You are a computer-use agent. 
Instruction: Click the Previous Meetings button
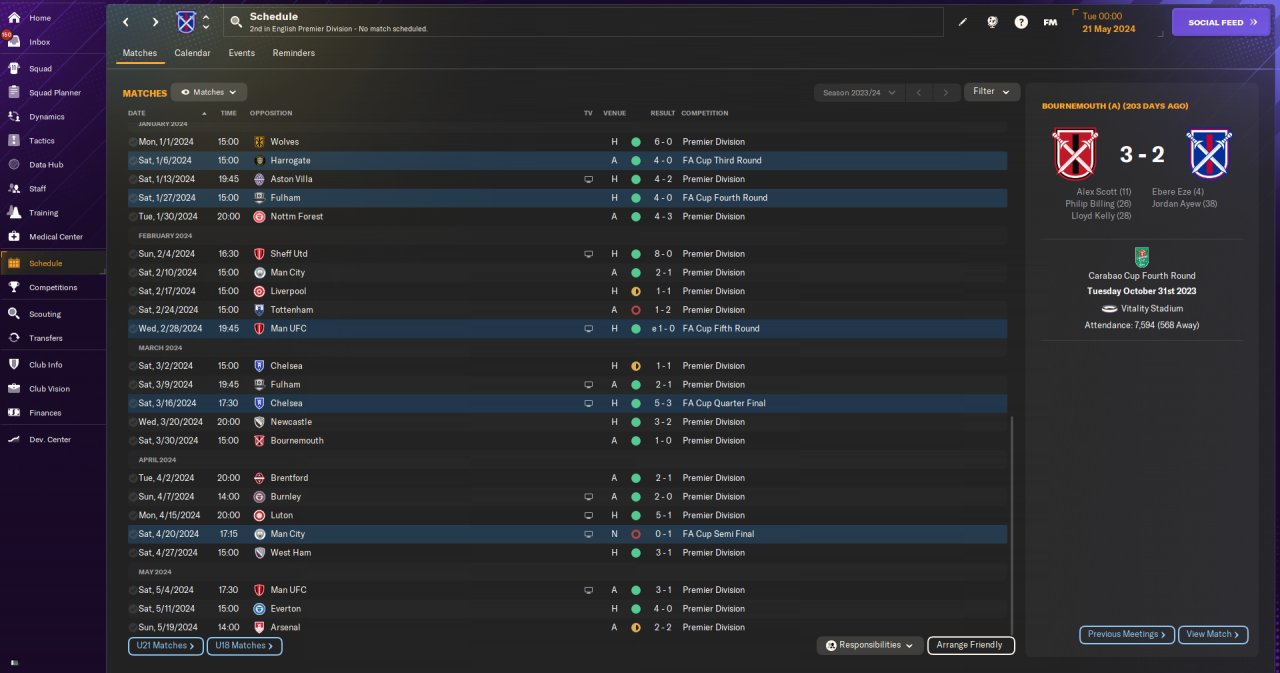pyautogui.click(x=1127, y=634)
